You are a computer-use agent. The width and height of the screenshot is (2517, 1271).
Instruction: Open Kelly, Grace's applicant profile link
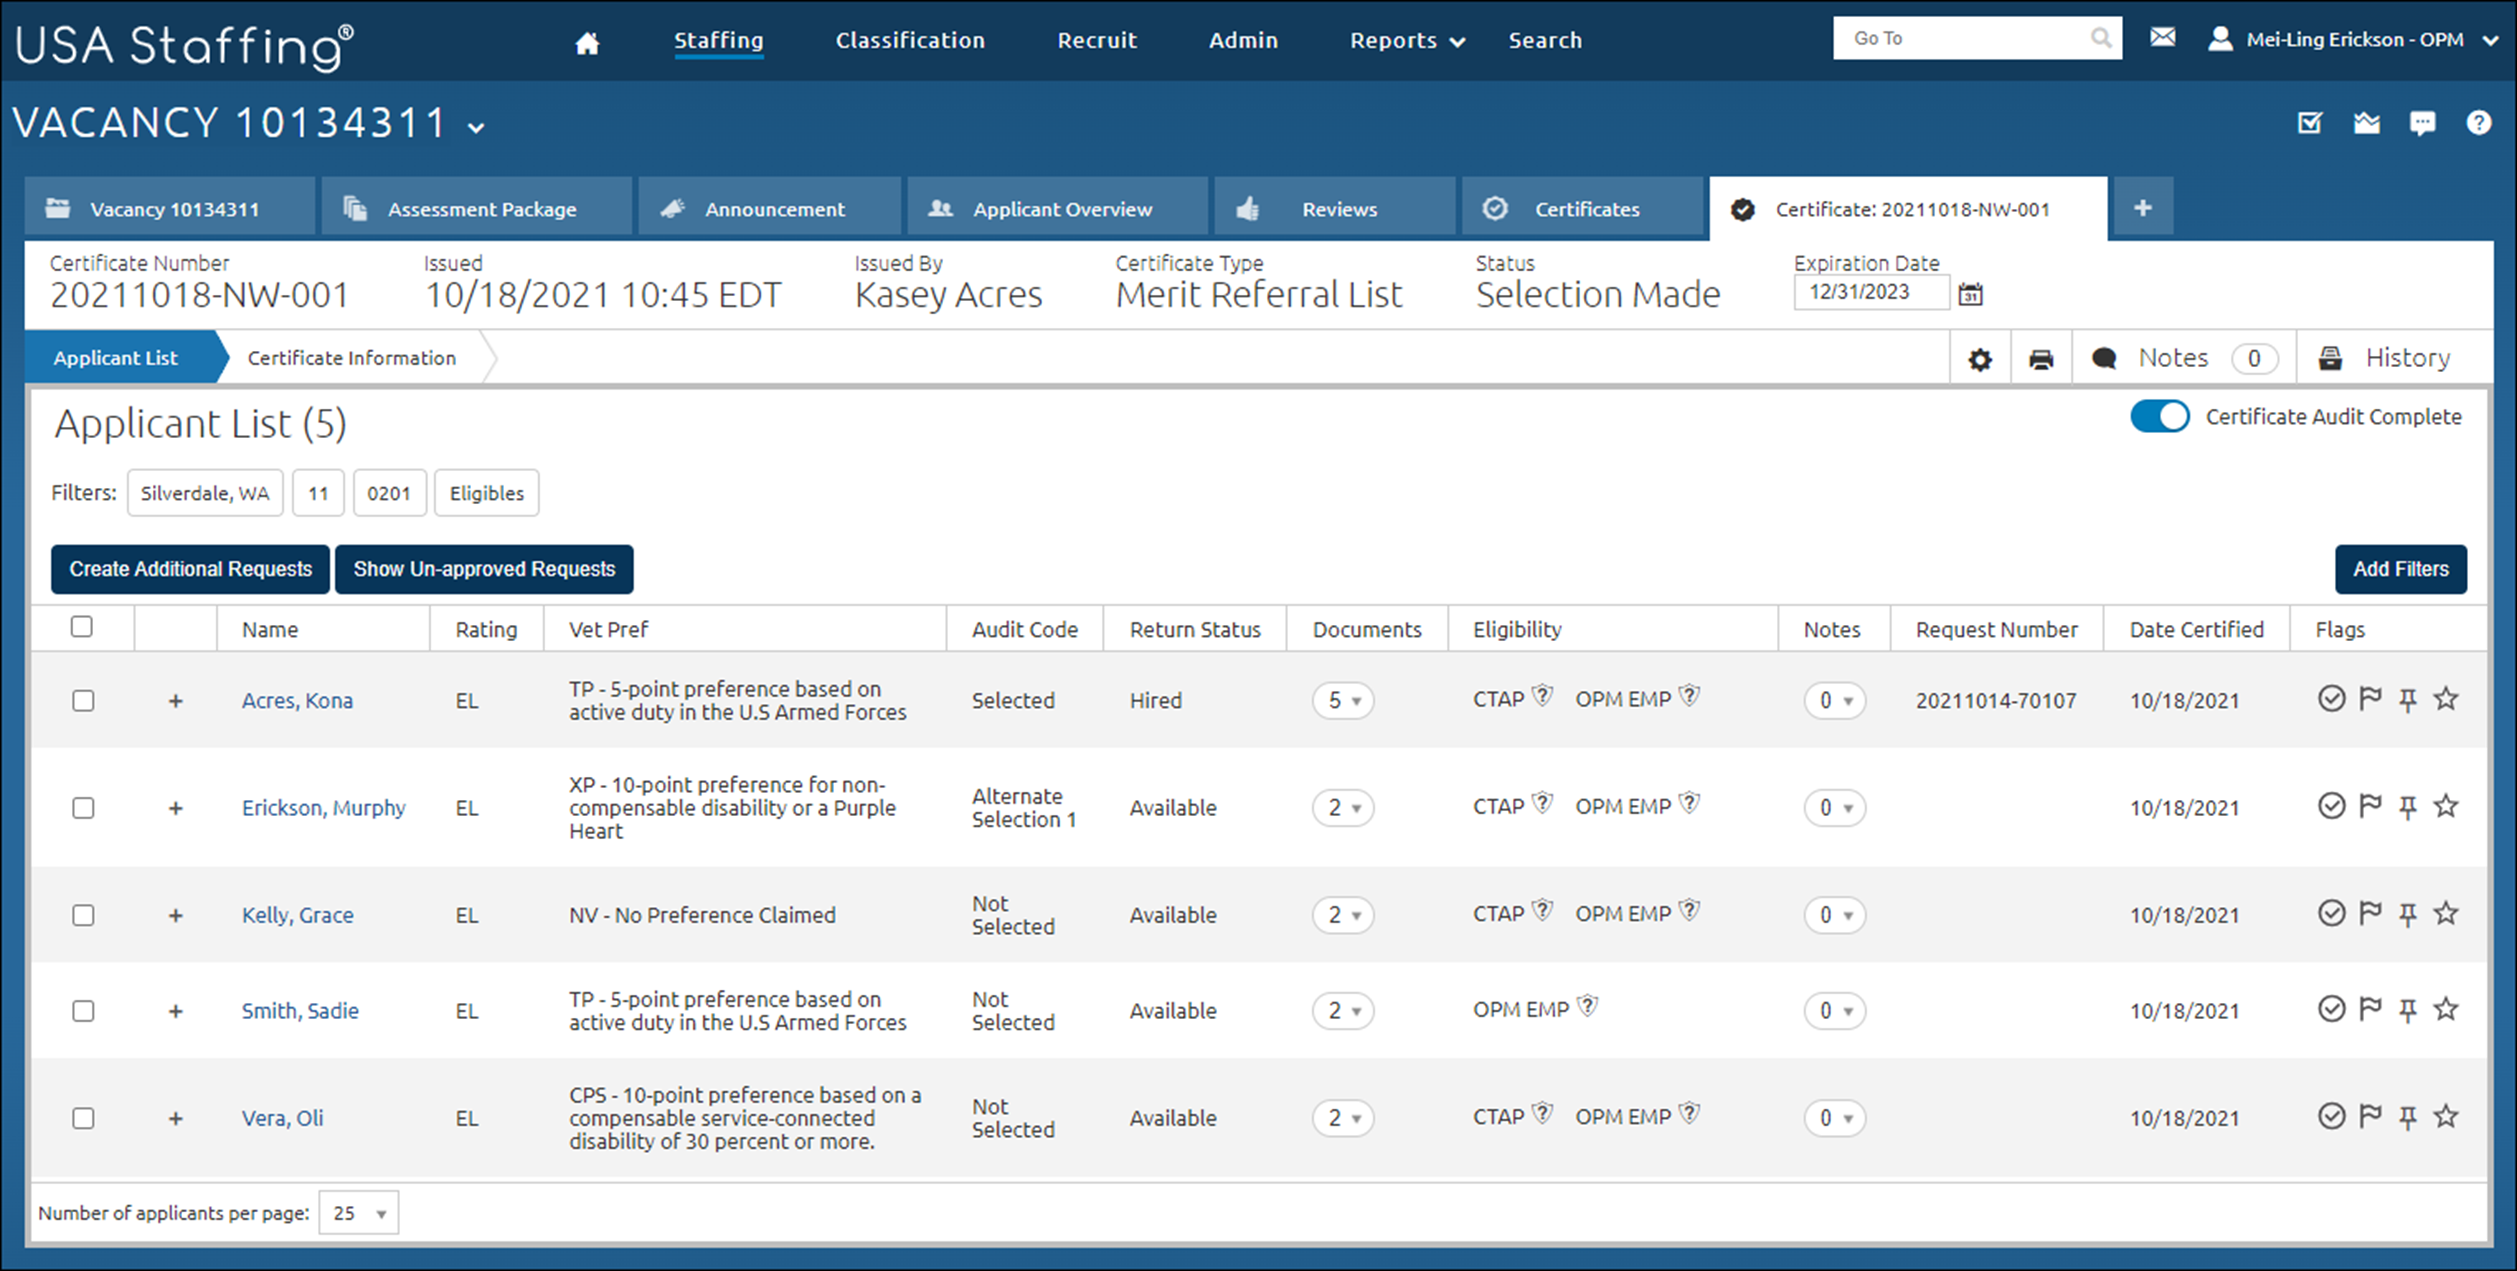(x=297, y=914)
